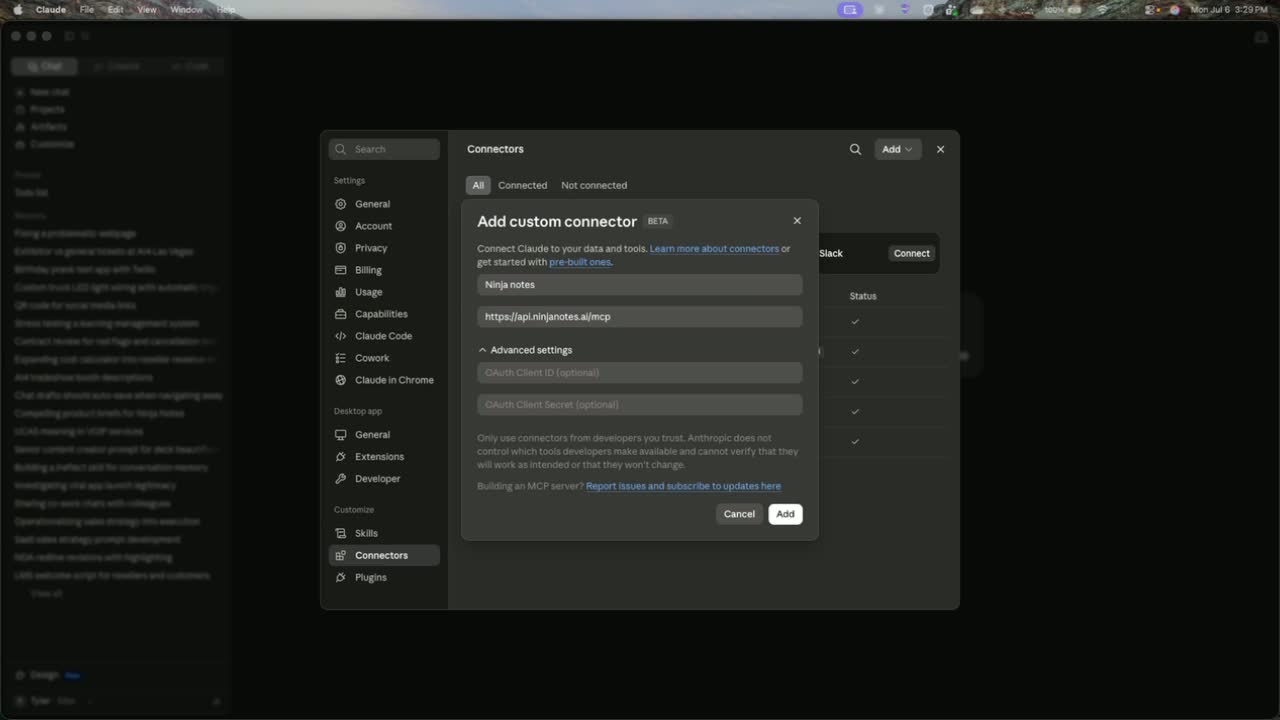Click the purple screen recording menu bar icon
This screenshot has height=720, width=1280.
point(851,10)
